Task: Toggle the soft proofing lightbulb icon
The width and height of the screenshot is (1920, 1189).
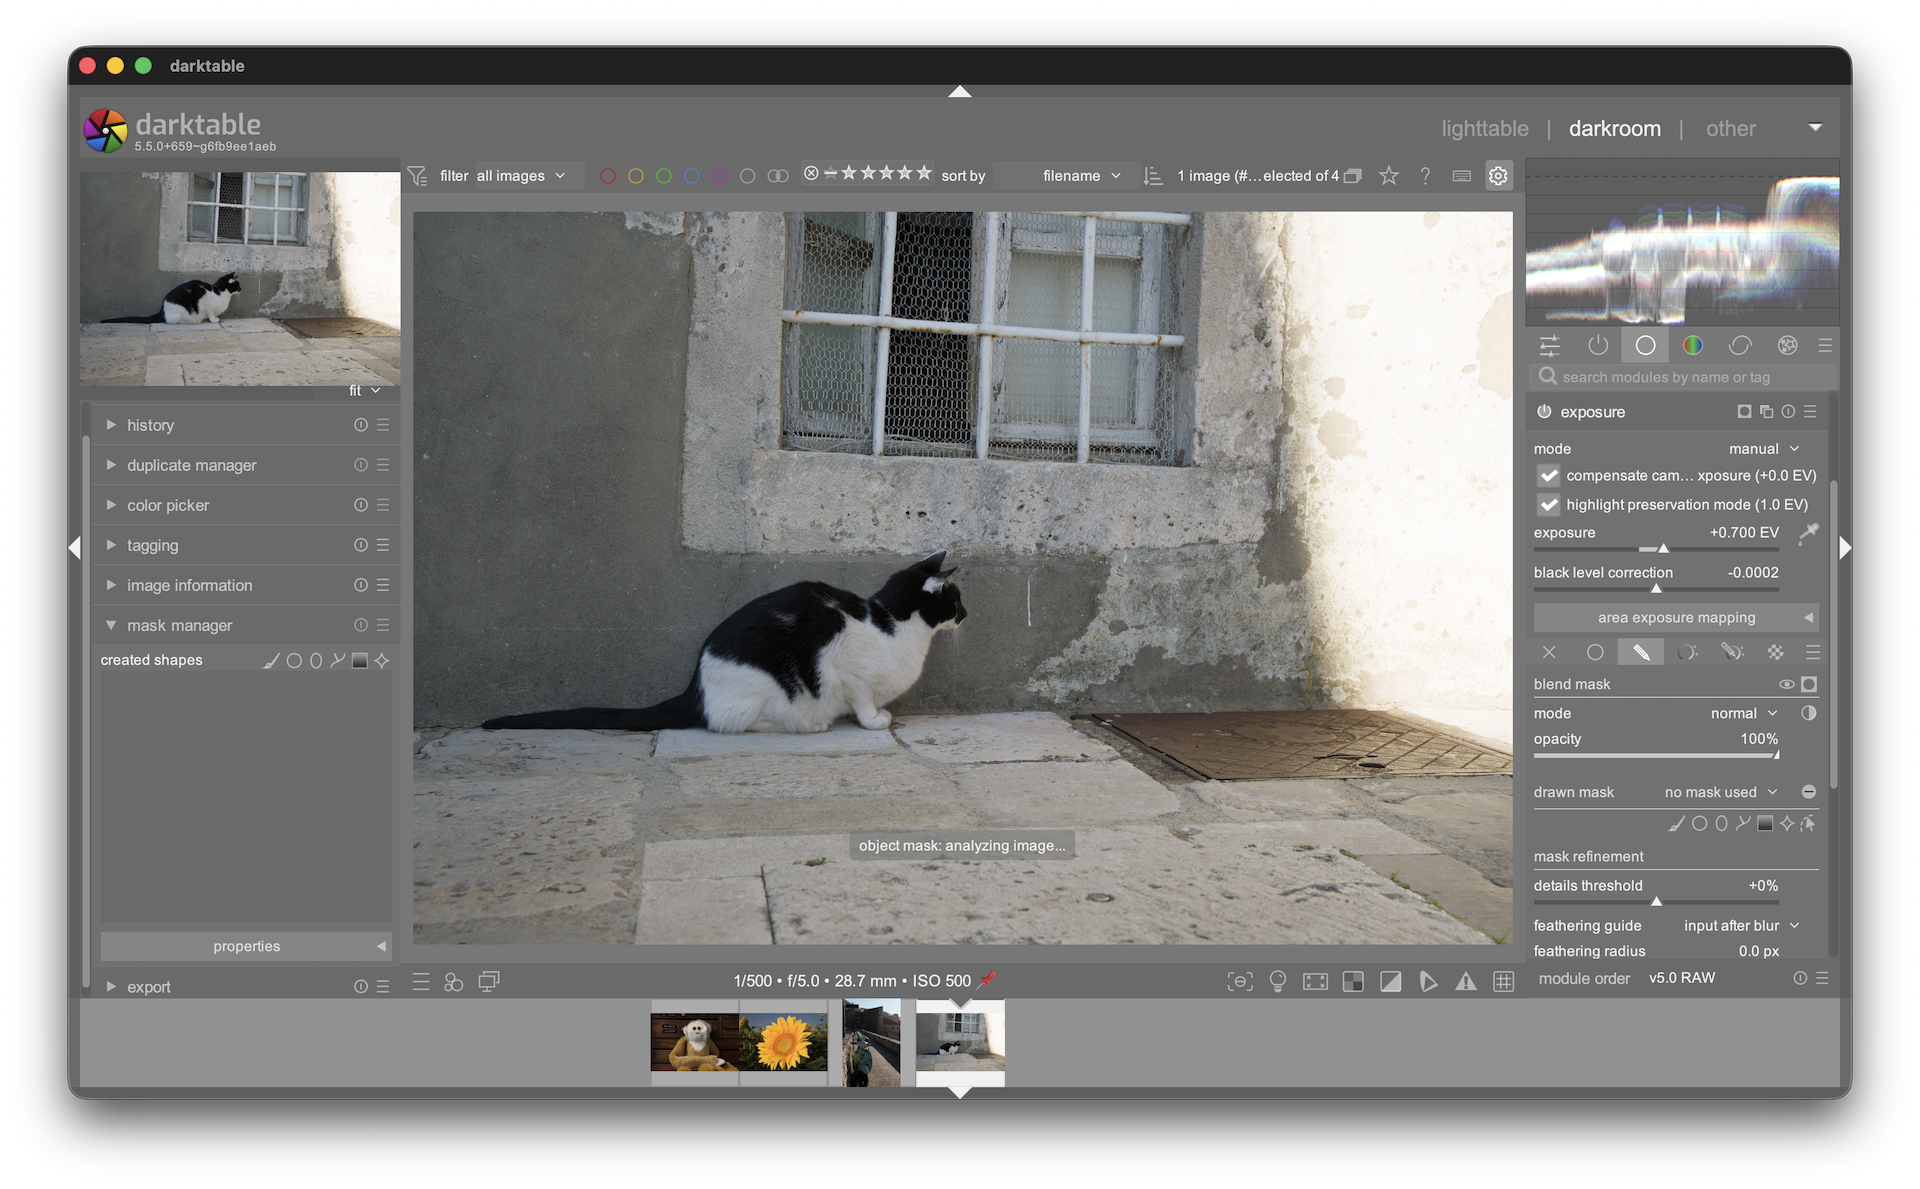Action: coord(1277,981)
